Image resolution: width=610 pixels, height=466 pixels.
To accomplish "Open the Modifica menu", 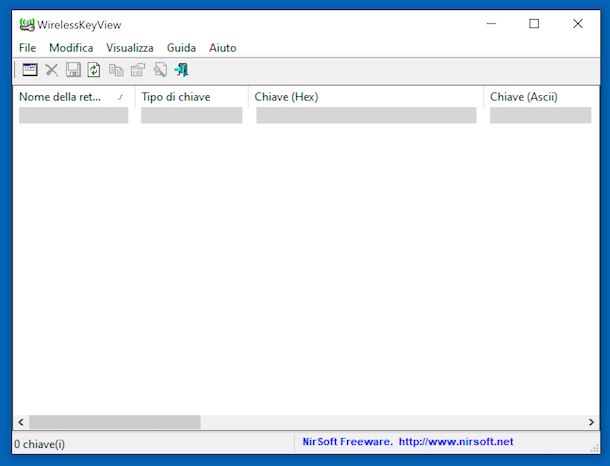I will pos(71,48).
